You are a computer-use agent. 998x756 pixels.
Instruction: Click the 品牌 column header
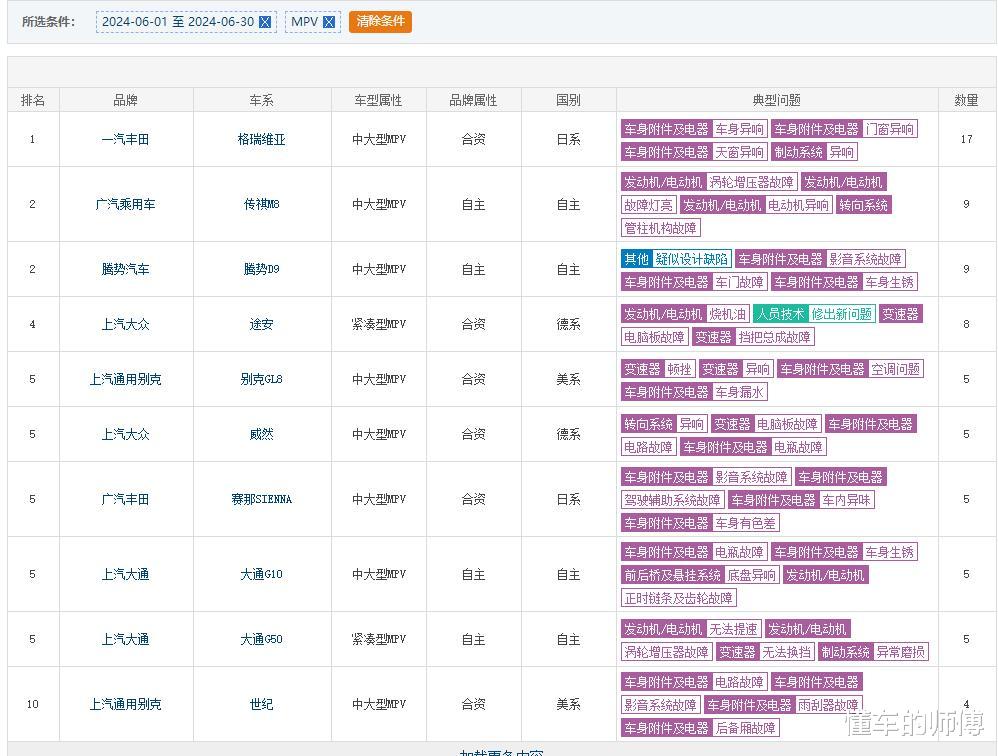125,100
